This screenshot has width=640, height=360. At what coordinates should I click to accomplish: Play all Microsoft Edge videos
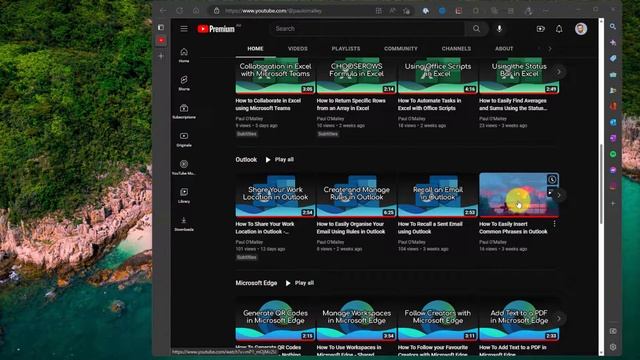300,283
